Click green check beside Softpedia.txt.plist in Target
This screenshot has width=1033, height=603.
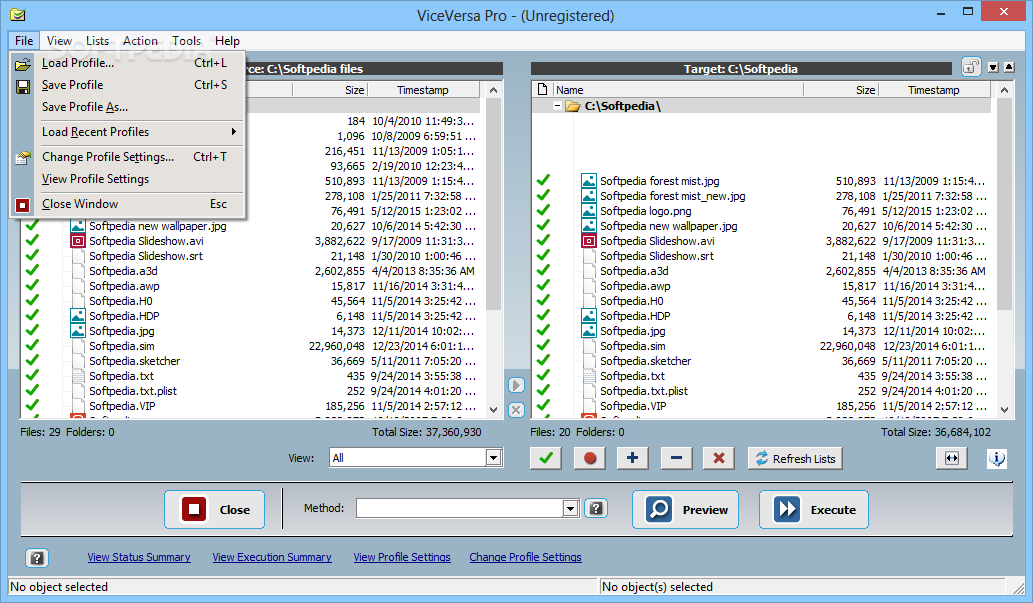pos(543,391)
